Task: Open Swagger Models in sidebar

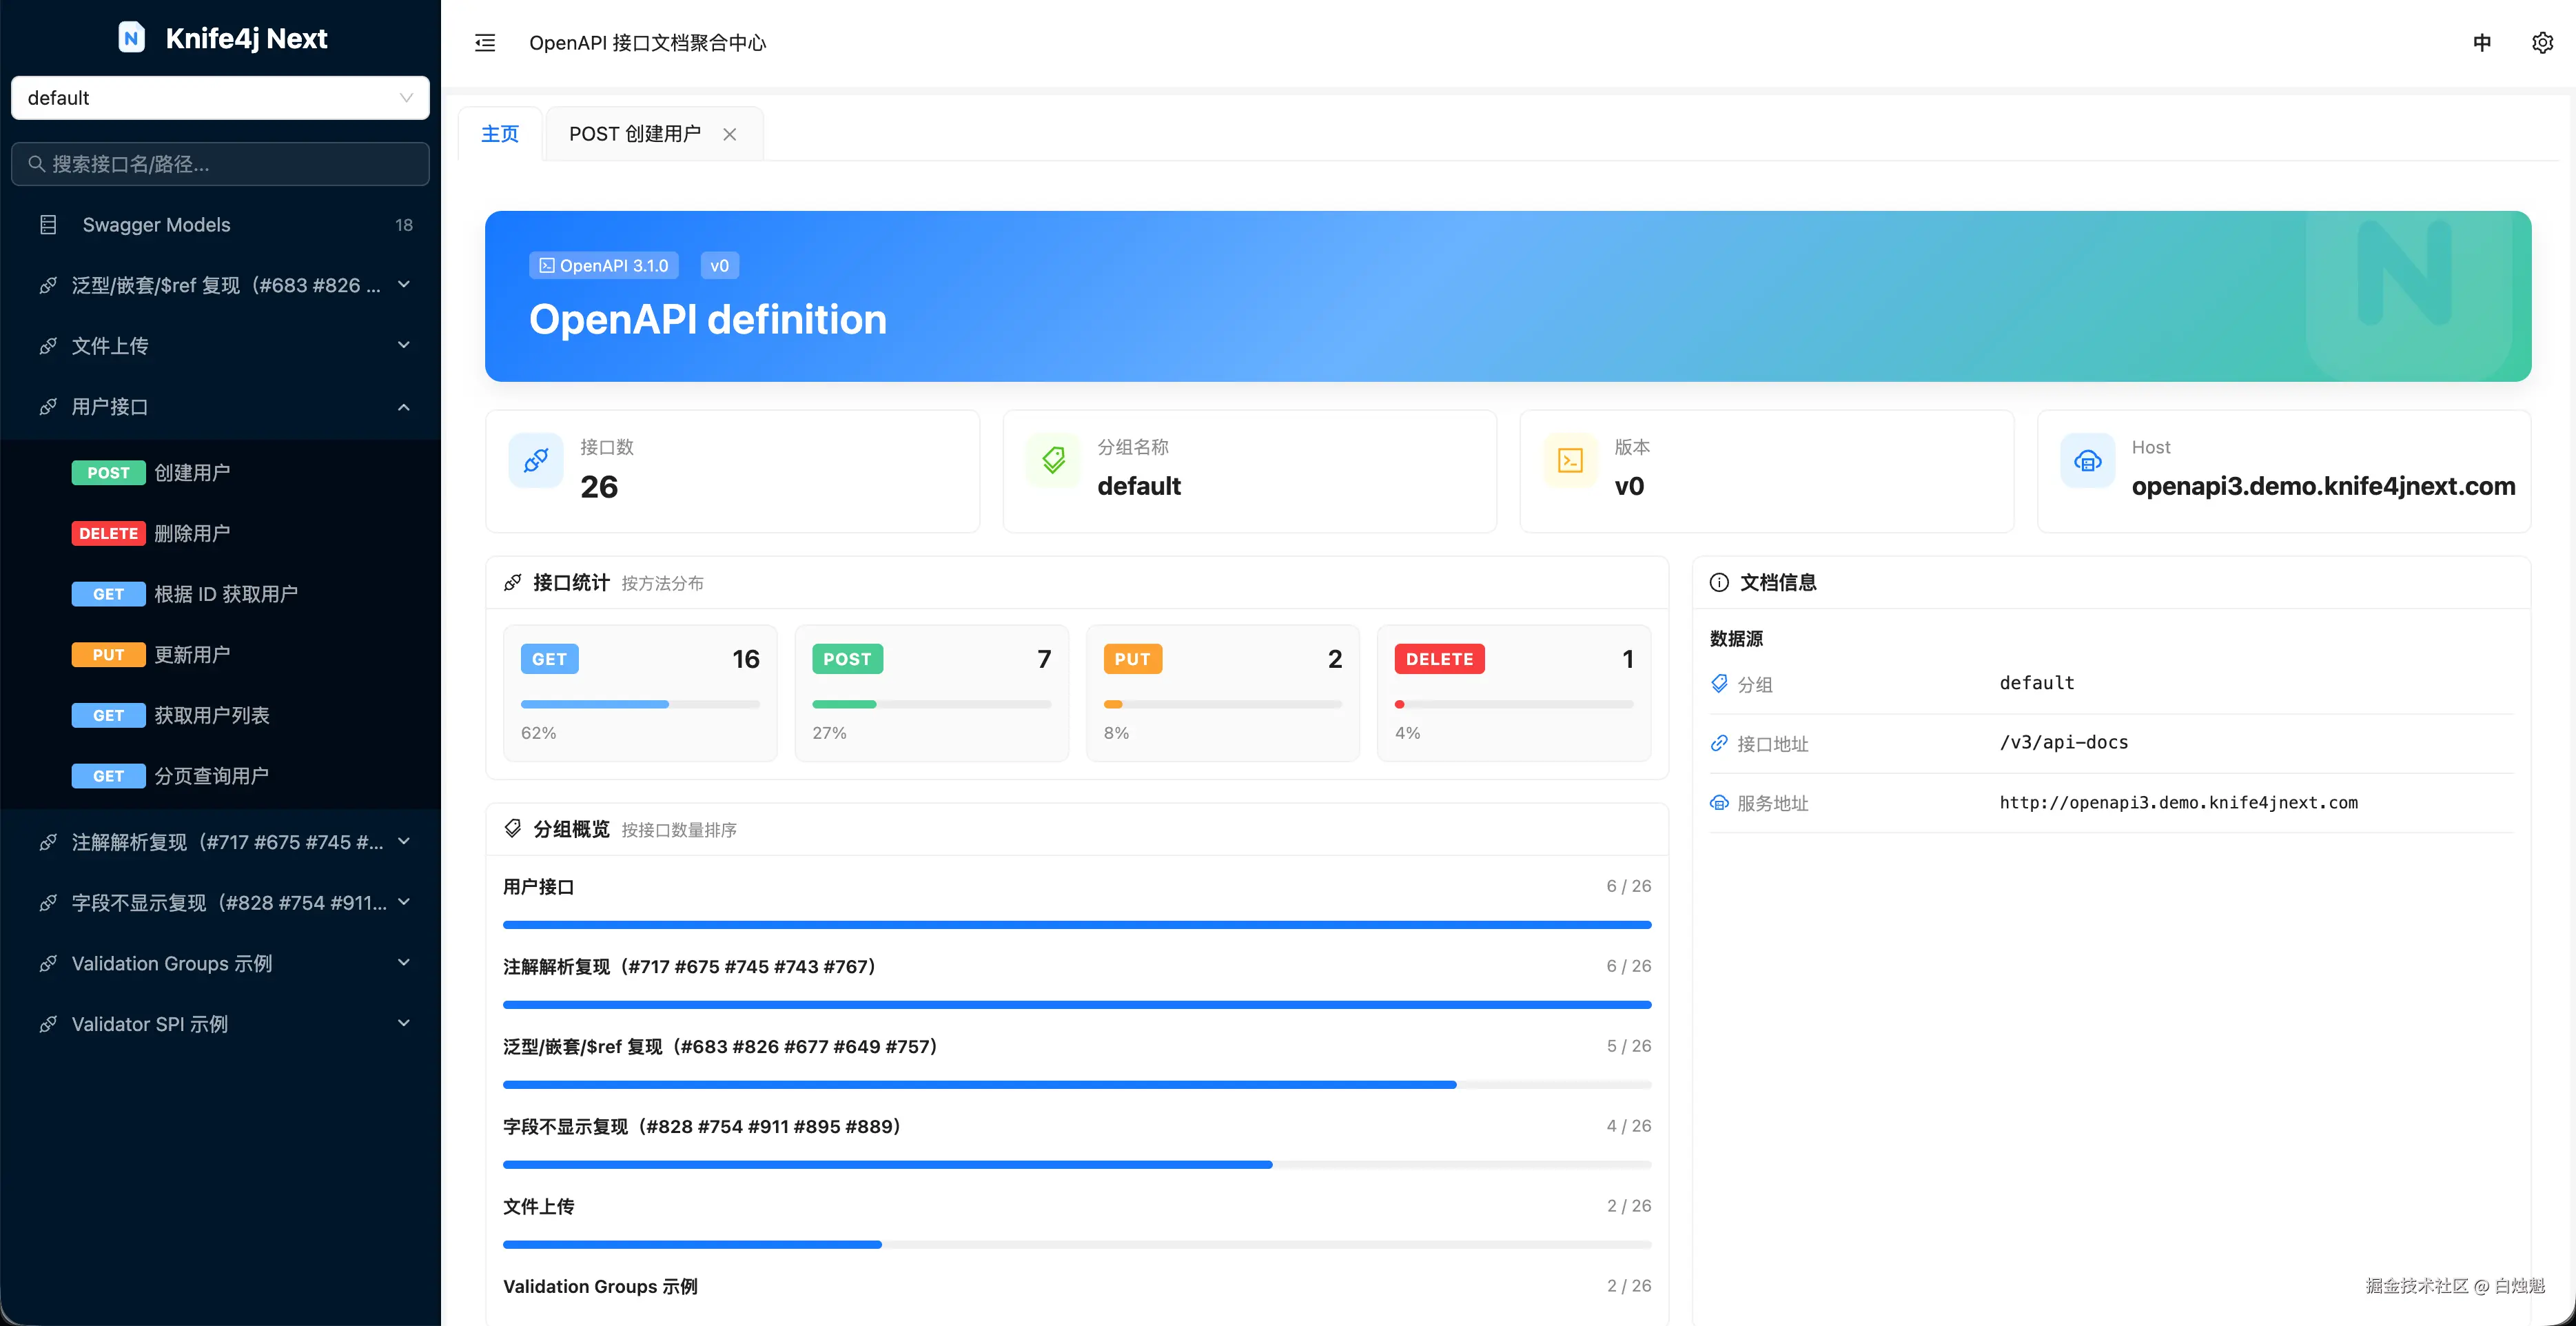Action: (x=220, y=225)
